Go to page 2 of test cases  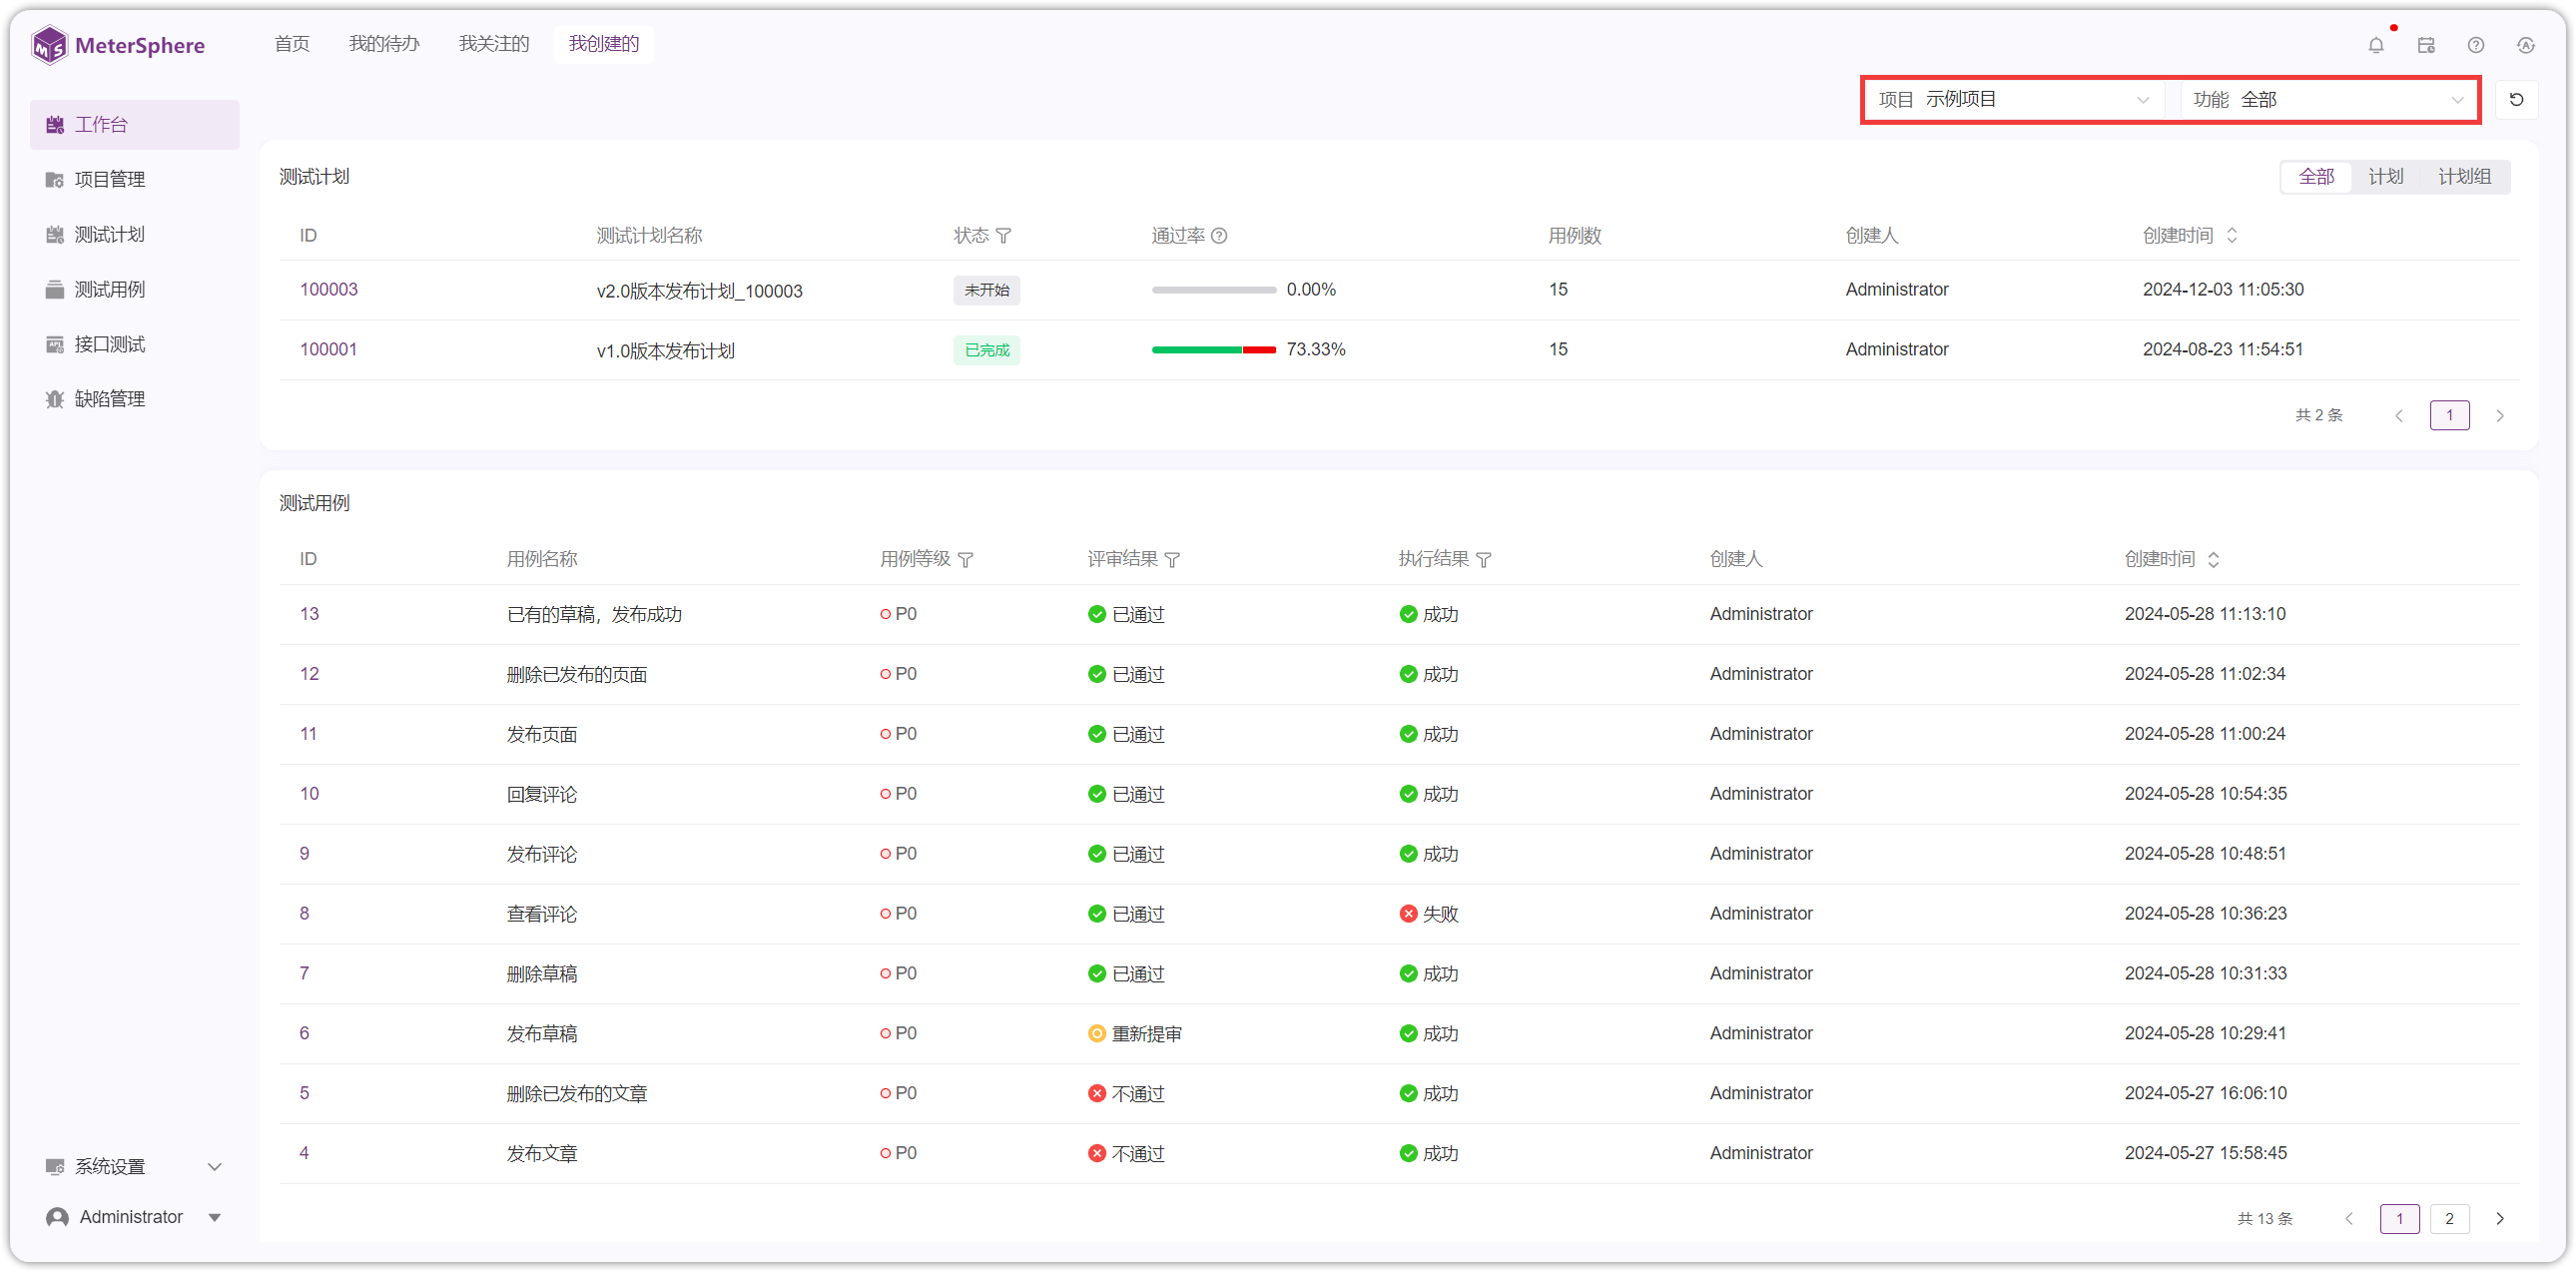pos(2449,1218)
